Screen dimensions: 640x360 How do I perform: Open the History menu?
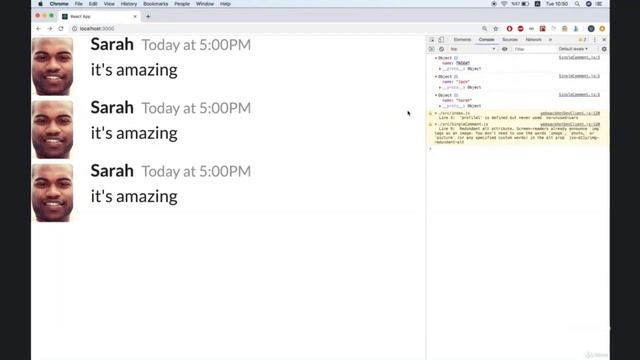pos(129,4)
